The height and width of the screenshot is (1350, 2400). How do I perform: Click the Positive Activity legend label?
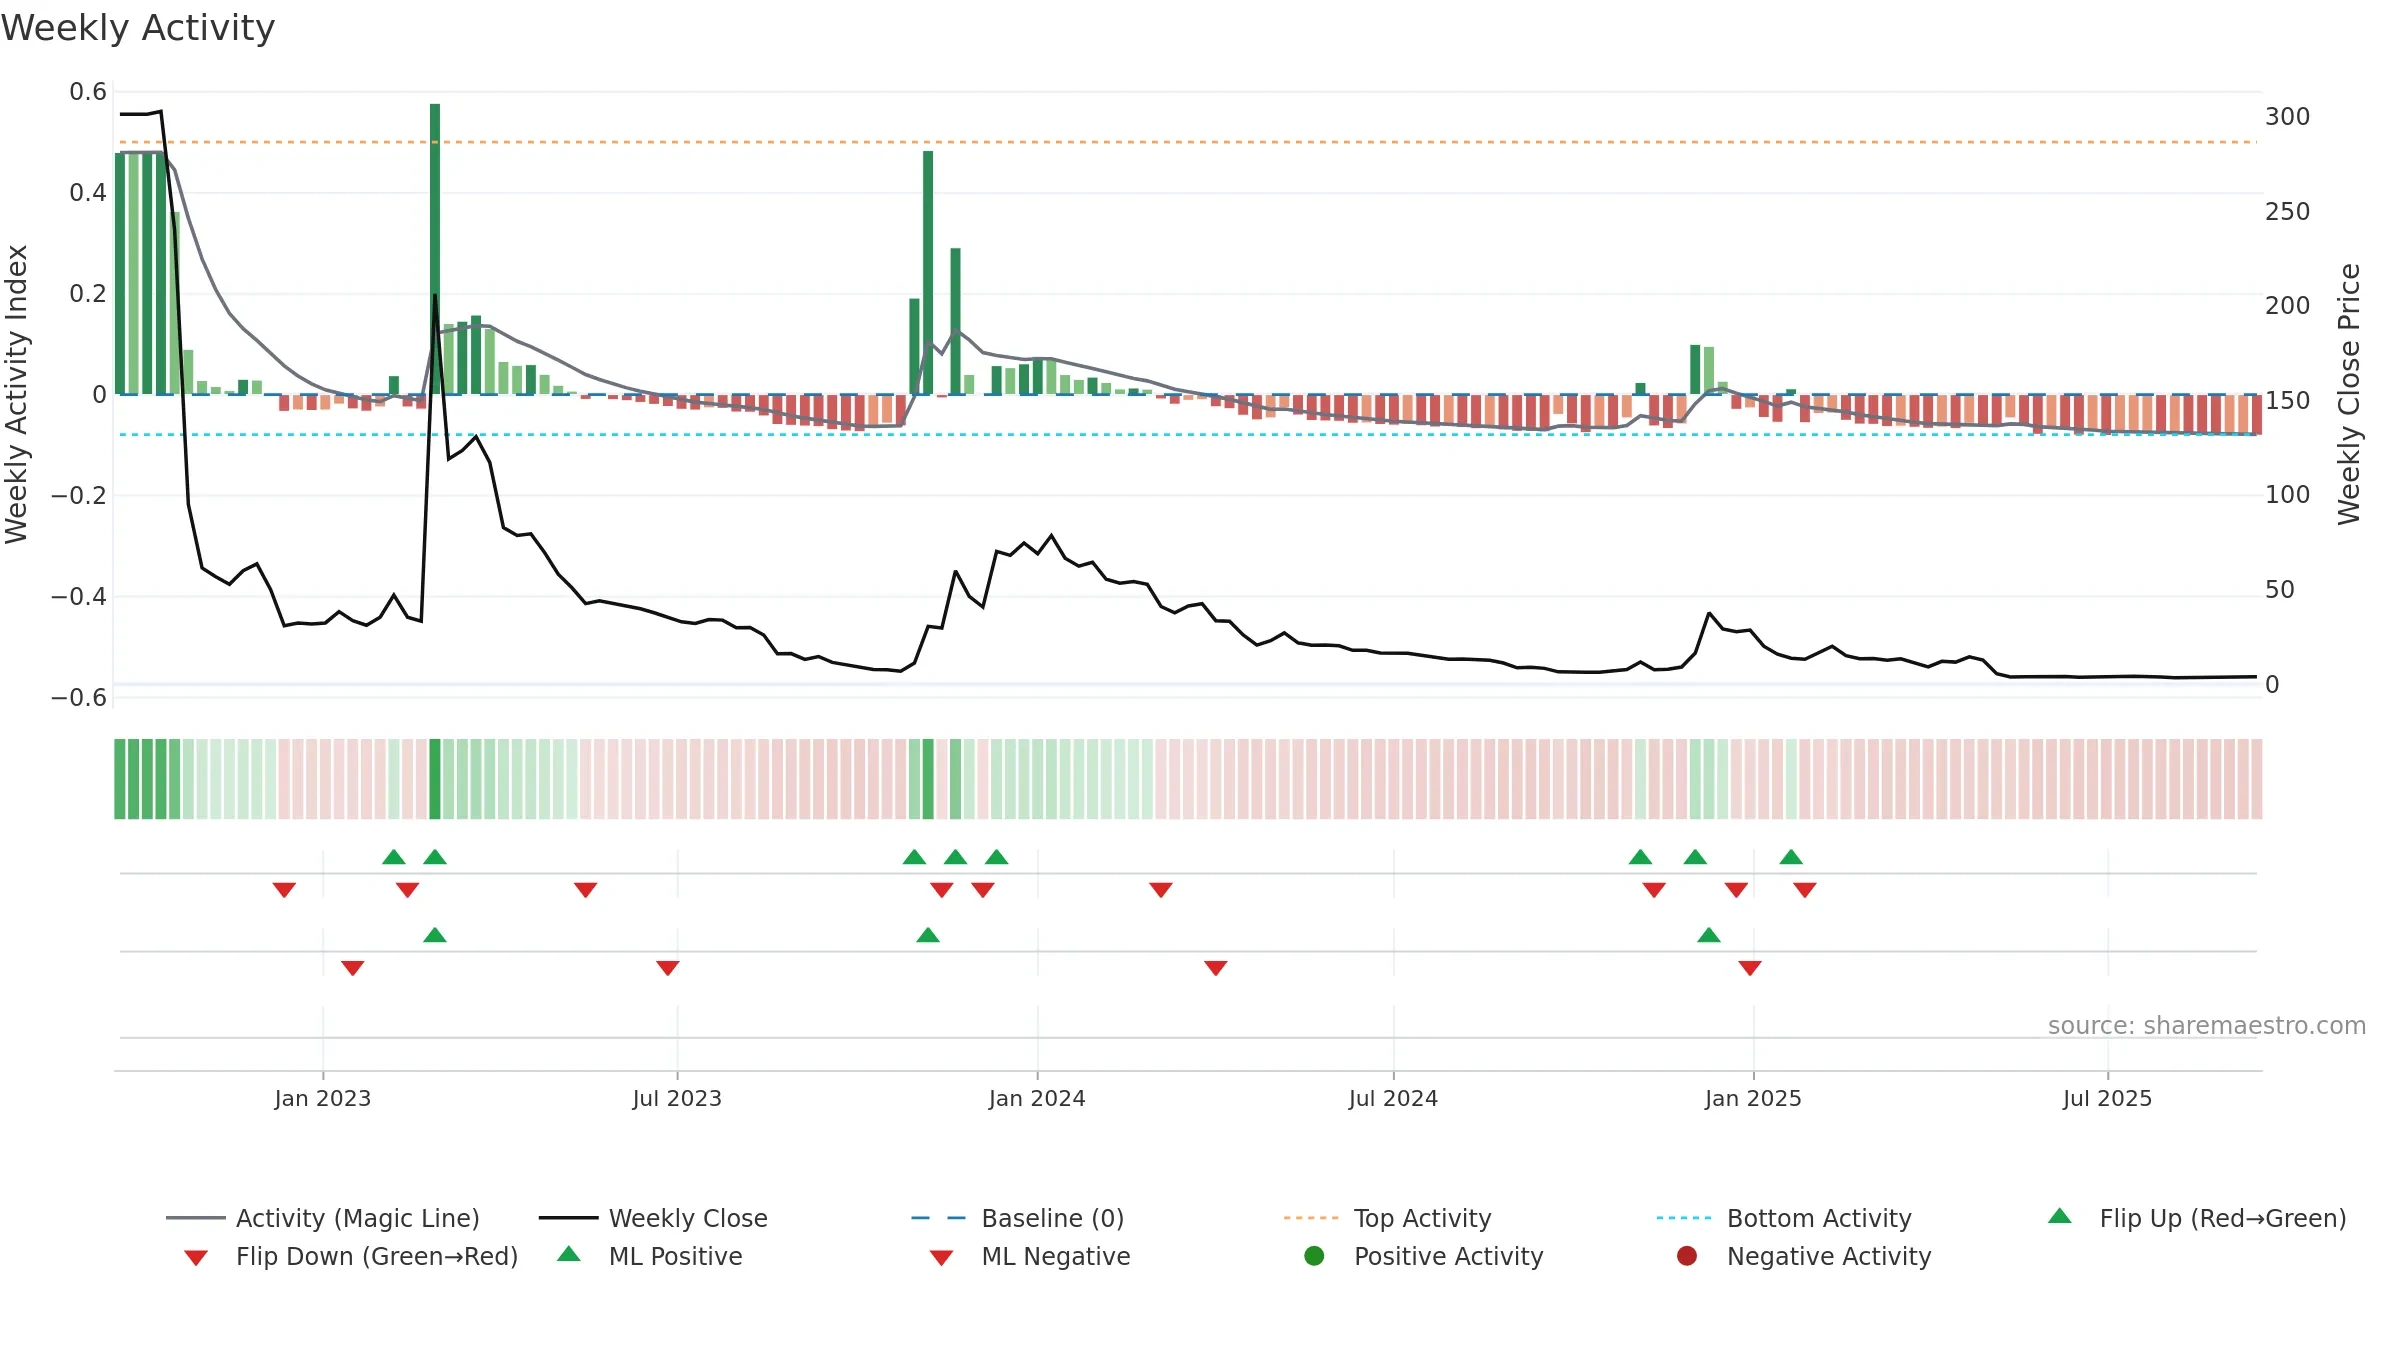pos(1449,1256)
